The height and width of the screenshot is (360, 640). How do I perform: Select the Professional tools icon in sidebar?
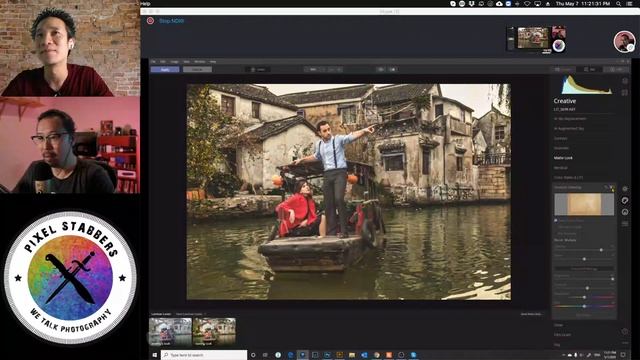pos(625,224)
